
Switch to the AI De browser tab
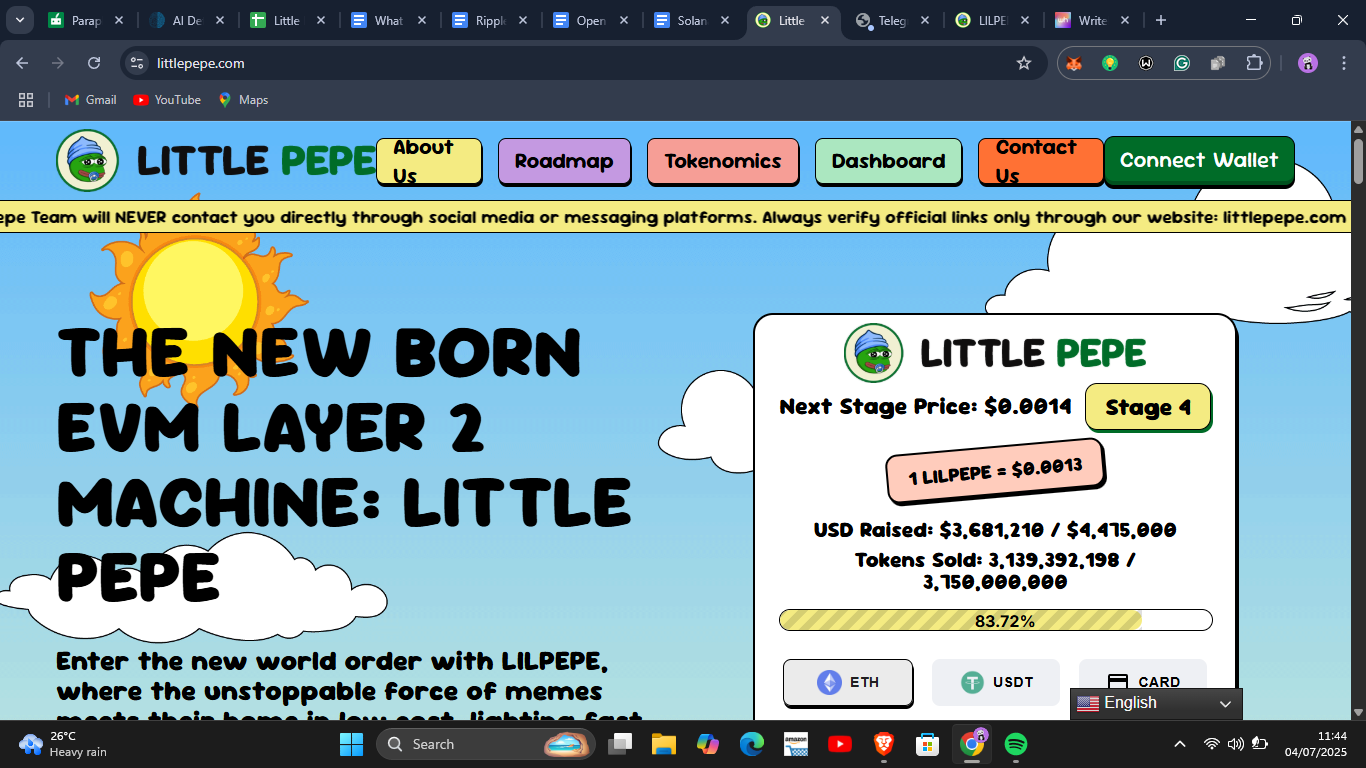point(188,20)
